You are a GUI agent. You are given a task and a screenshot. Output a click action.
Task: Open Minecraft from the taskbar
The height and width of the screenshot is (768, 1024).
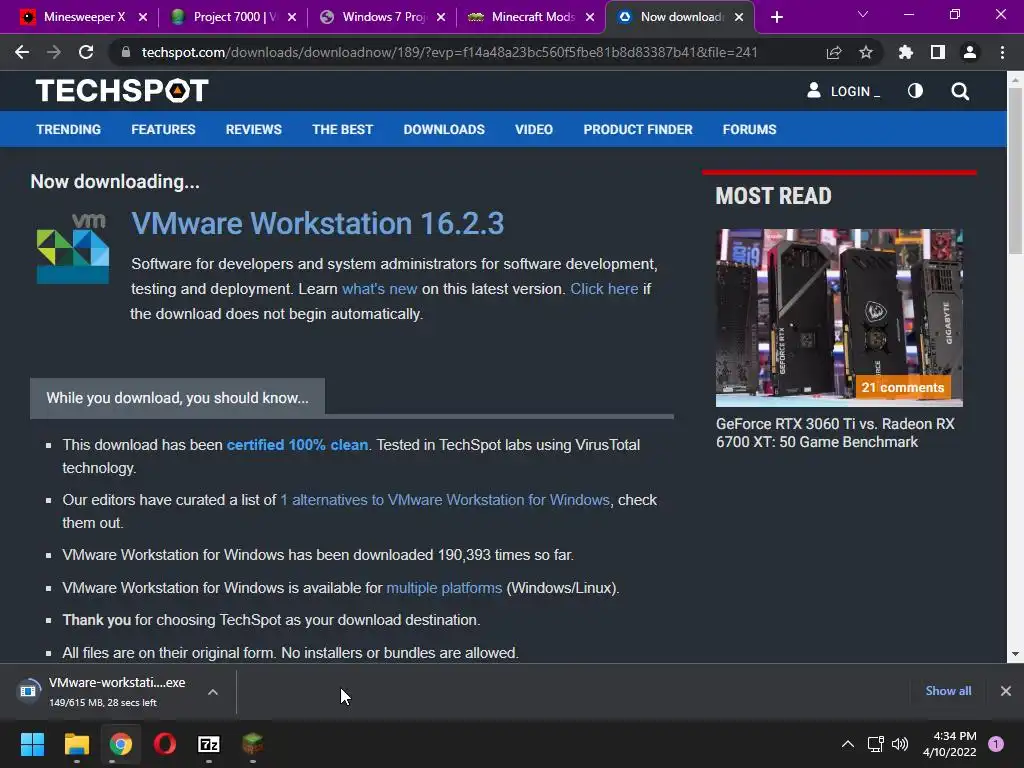tap(253, 744)
